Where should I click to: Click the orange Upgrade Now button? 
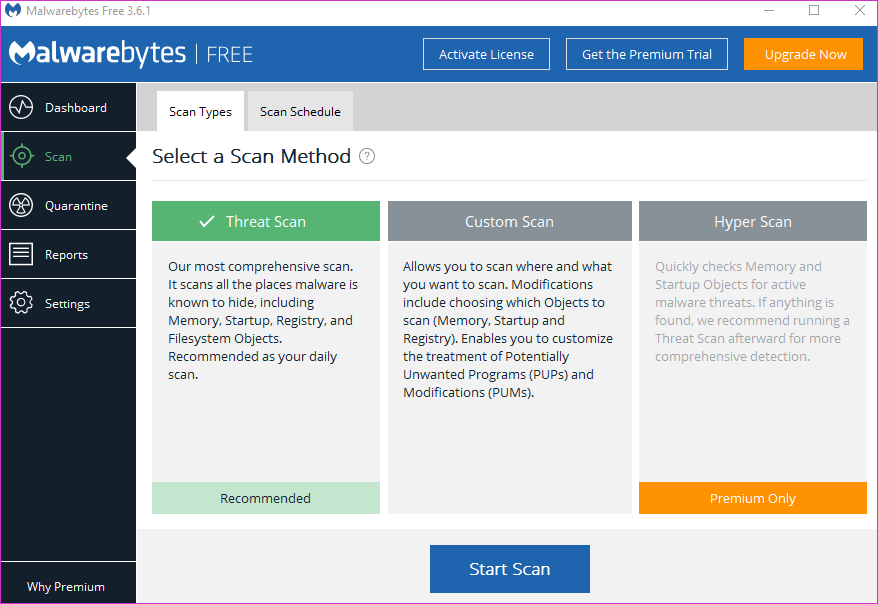point(804,54)
